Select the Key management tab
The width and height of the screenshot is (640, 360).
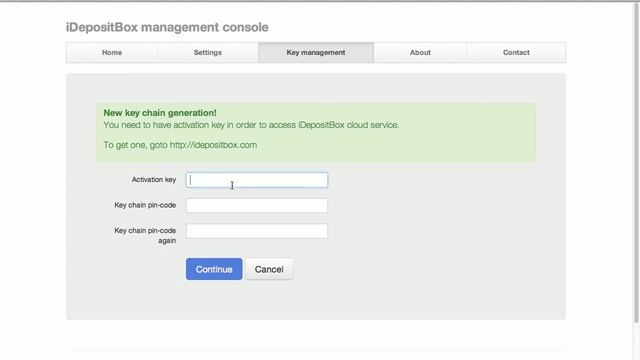316,53
